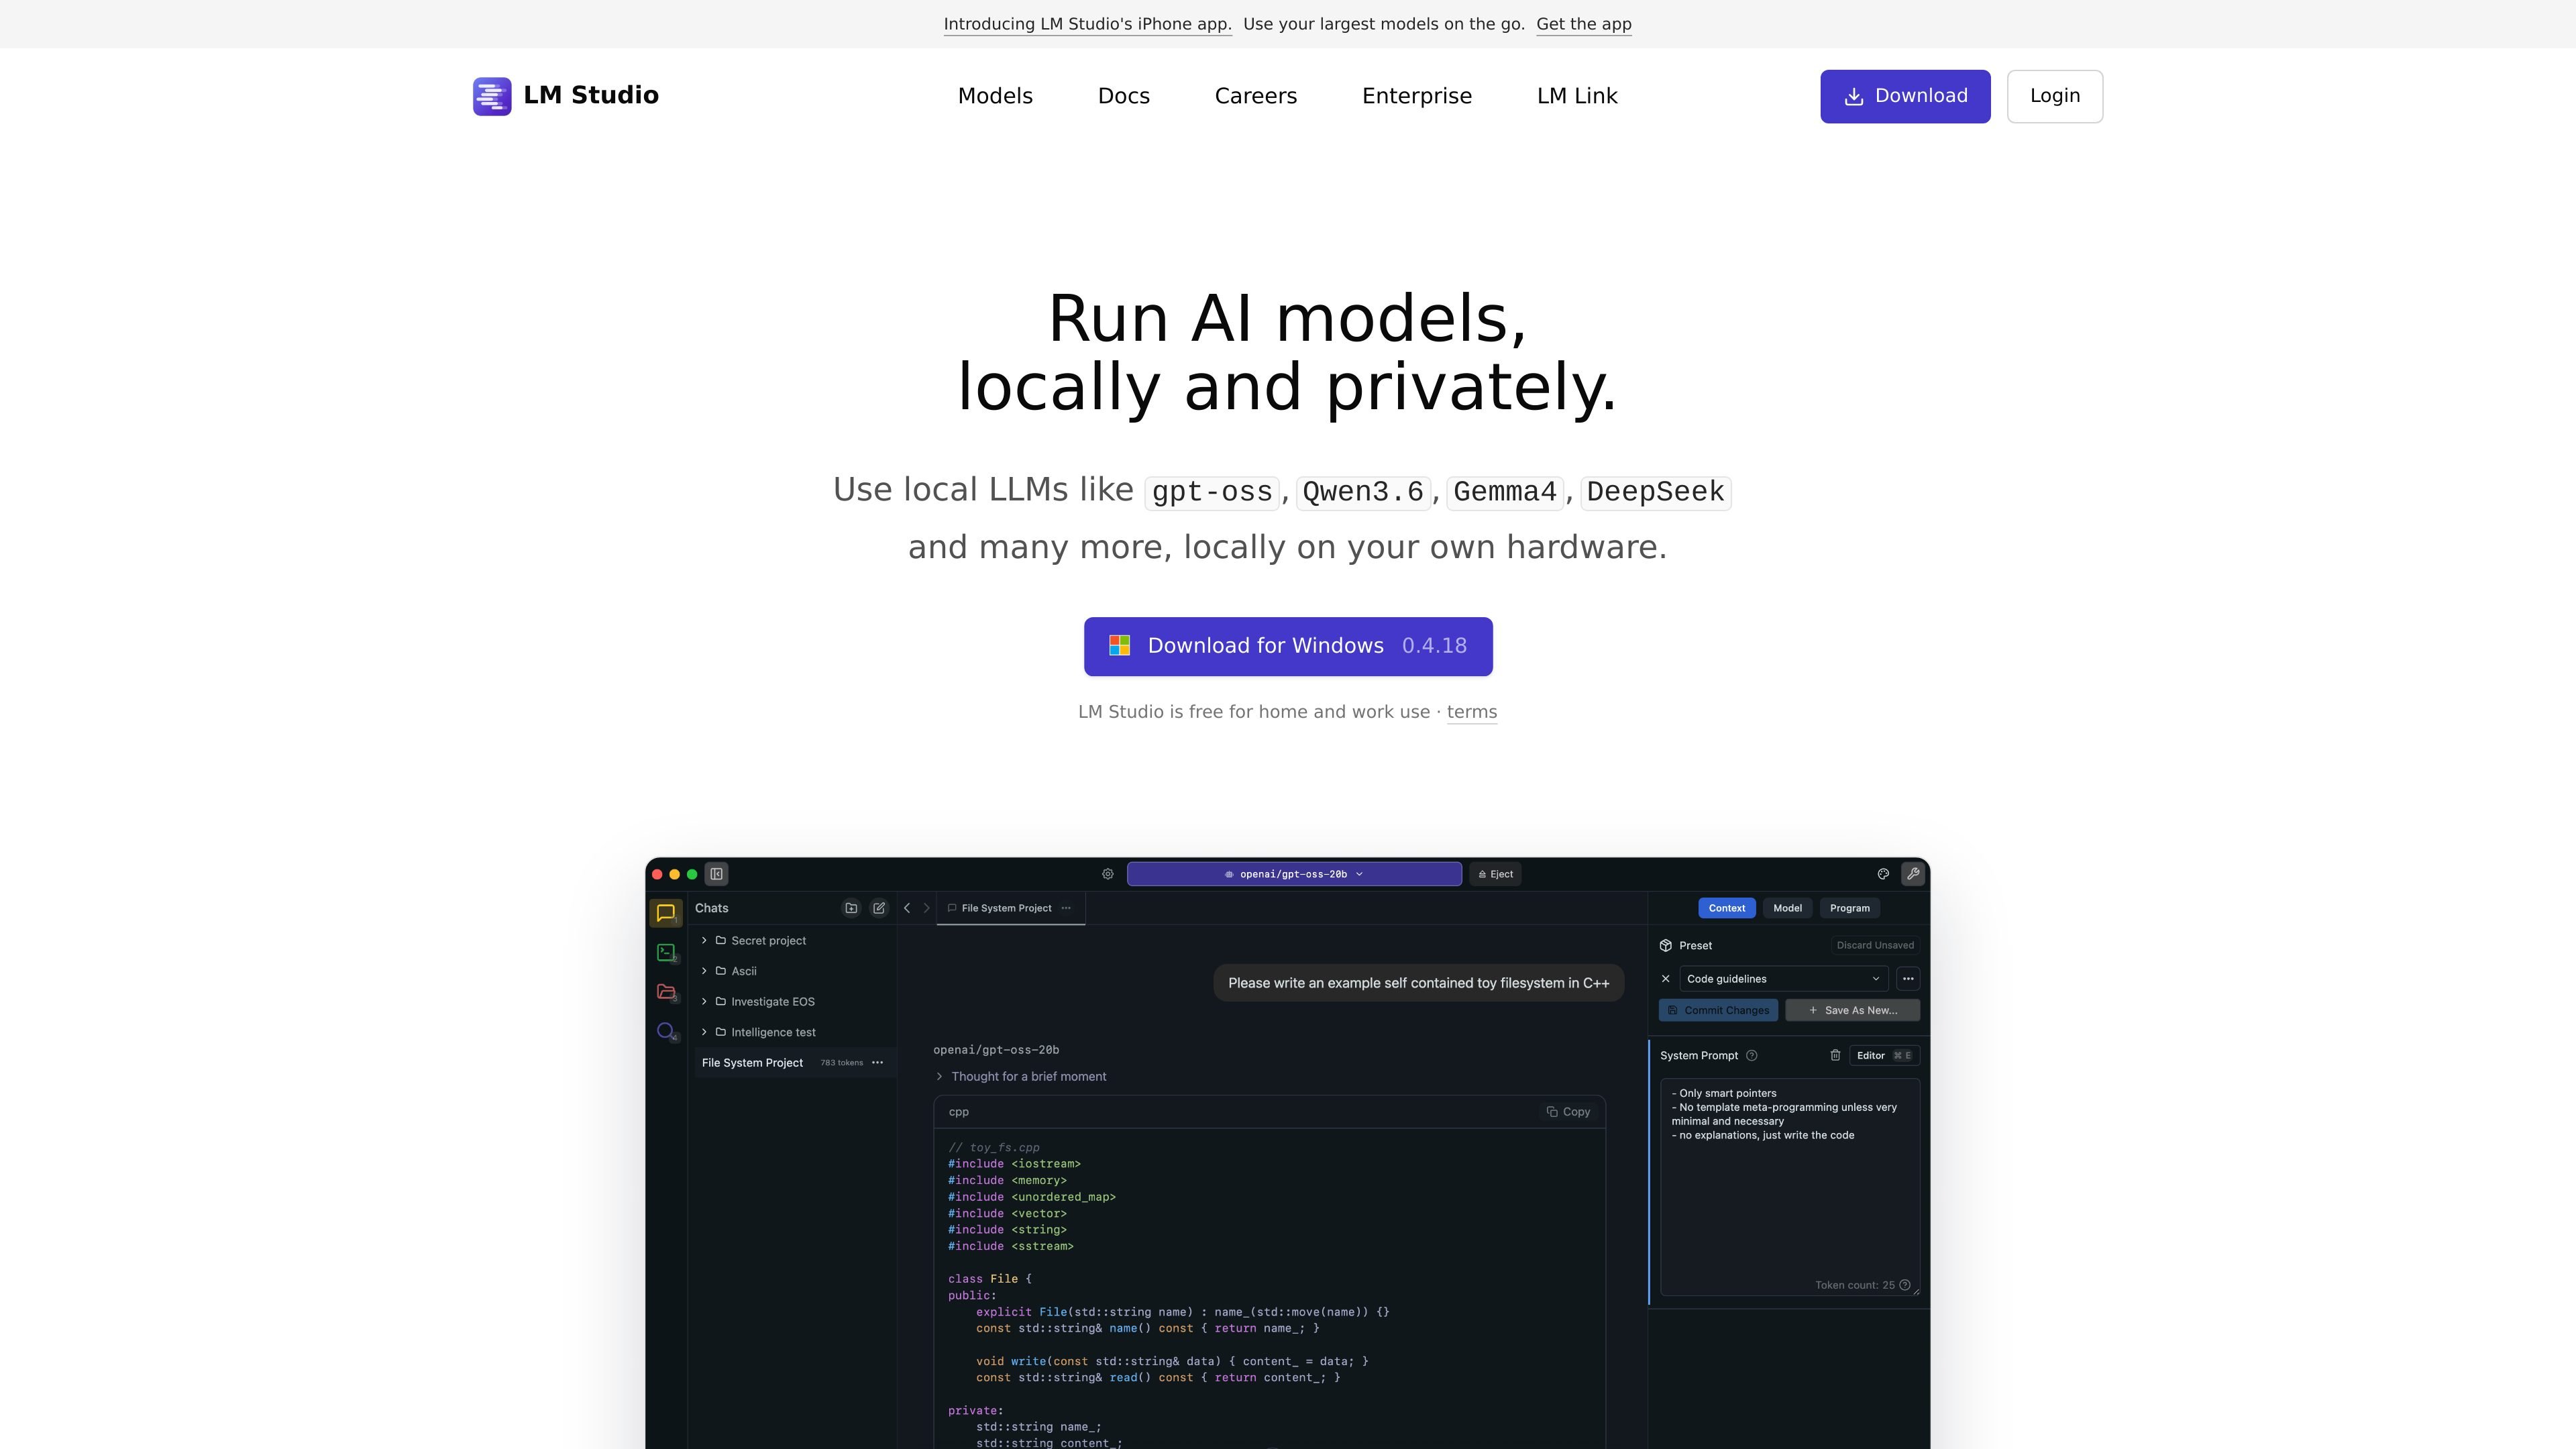Open 'Introducing LM Studio's iPhone app' link
The image size is (2576, 1449).
click(1088, 24)
